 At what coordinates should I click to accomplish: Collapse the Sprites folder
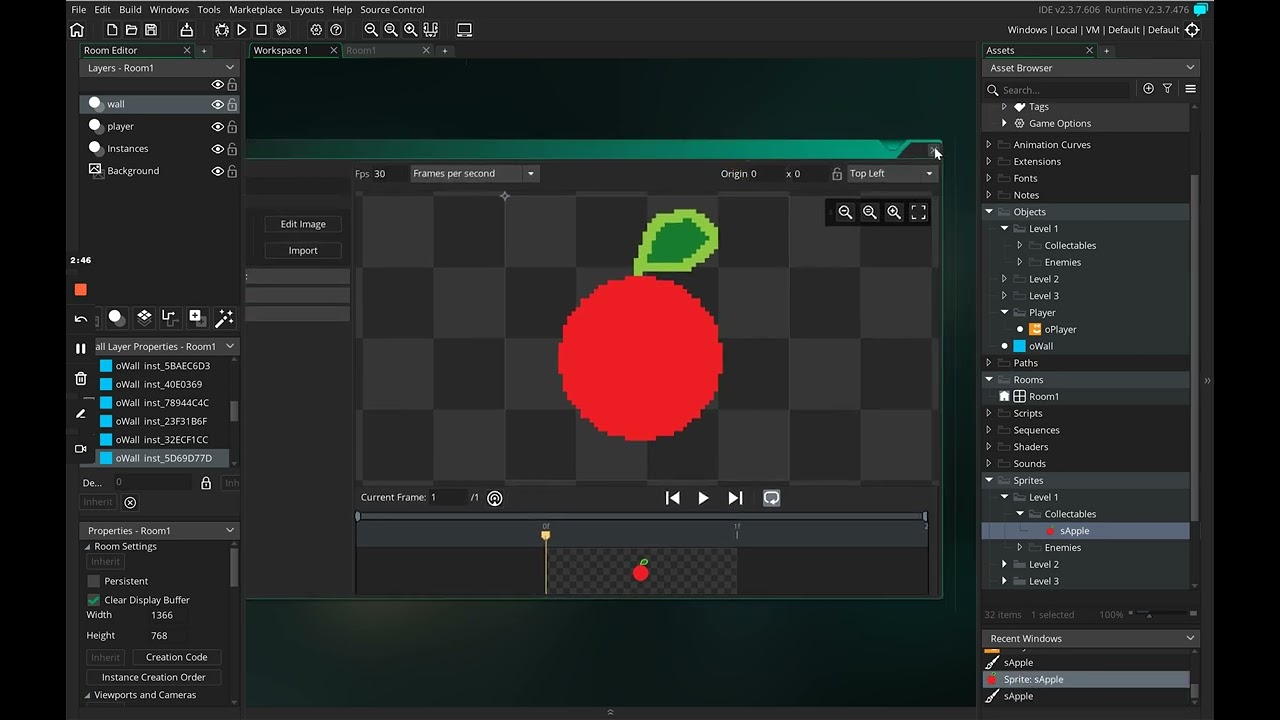coord(989,481)
